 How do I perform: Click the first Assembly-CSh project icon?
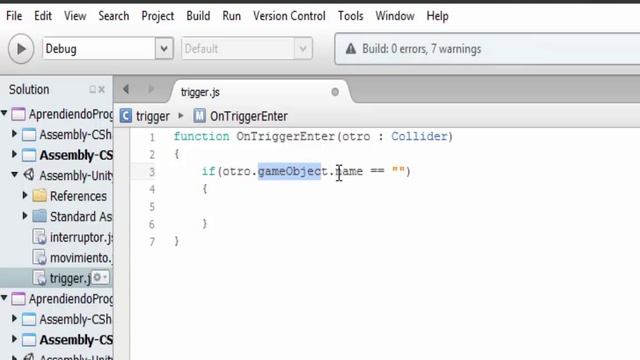tap(29, 135)
